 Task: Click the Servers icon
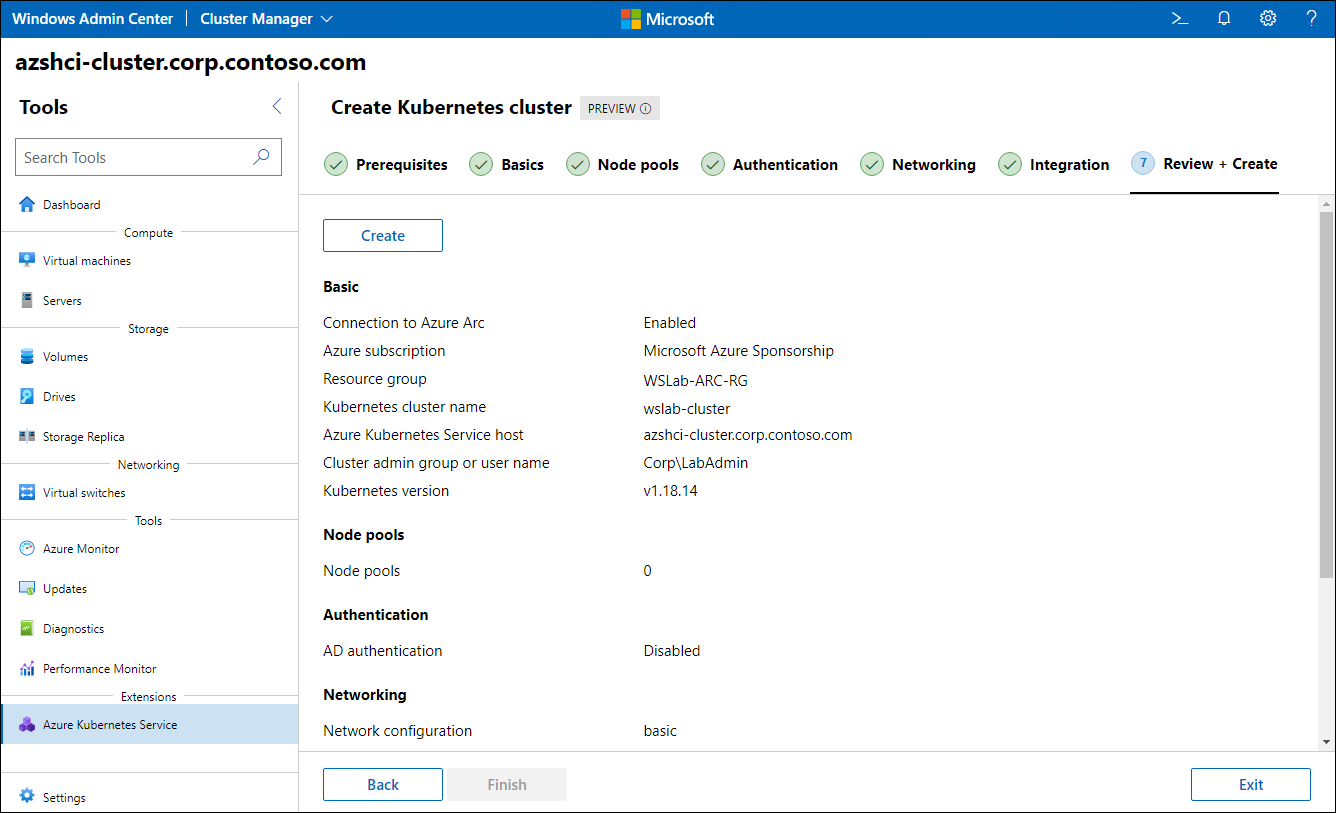click(x=27, y=300)
